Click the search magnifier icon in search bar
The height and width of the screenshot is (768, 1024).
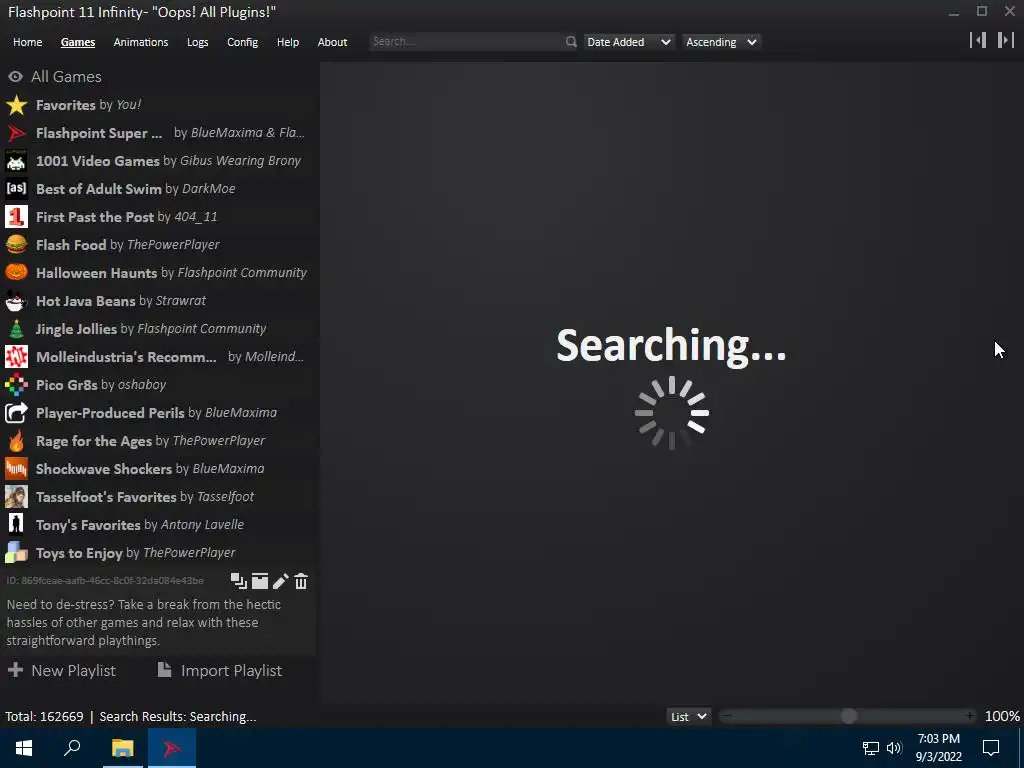(x=571, y=42)
